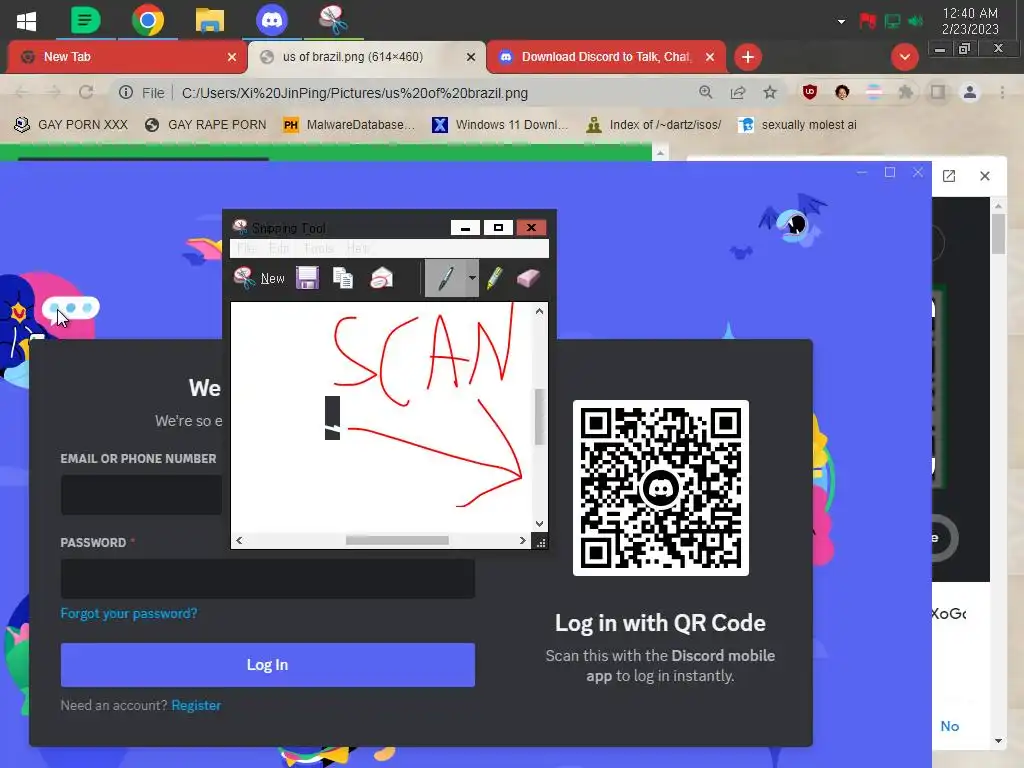Open File Explorer from the taskbar
The width and height of the screenshot is (1024, 768).
point(210,21)
